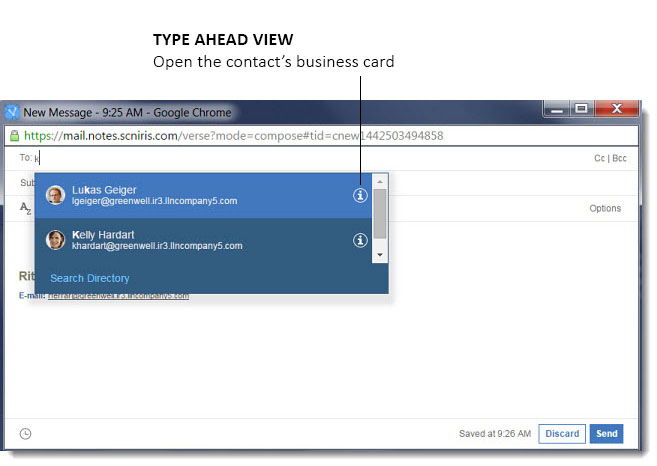Click Kelly Hardart's profile photo
The width and height of the screenshot is (657, 466).
(x=55, y=240)
